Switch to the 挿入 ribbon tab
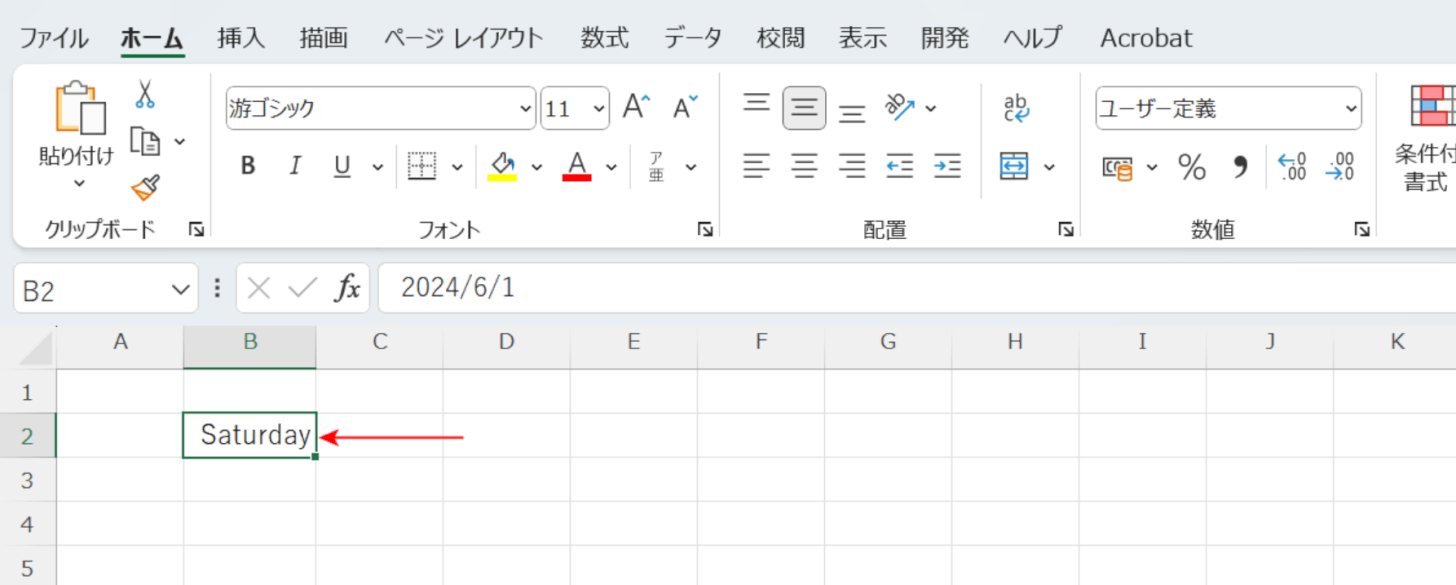This screenshot has width=1456, height=585. tap(241, 38)
